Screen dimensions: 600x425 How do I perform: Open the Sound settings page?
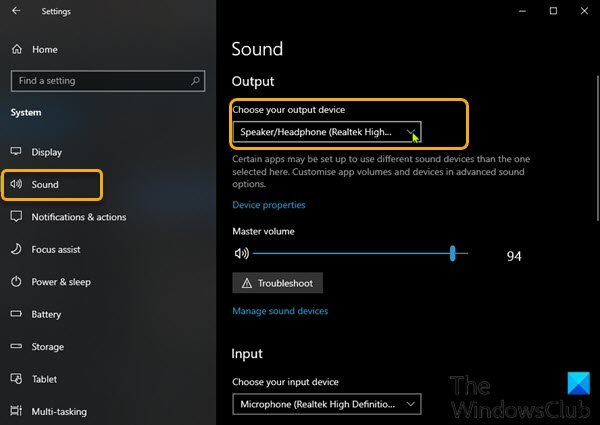point(45,185)
